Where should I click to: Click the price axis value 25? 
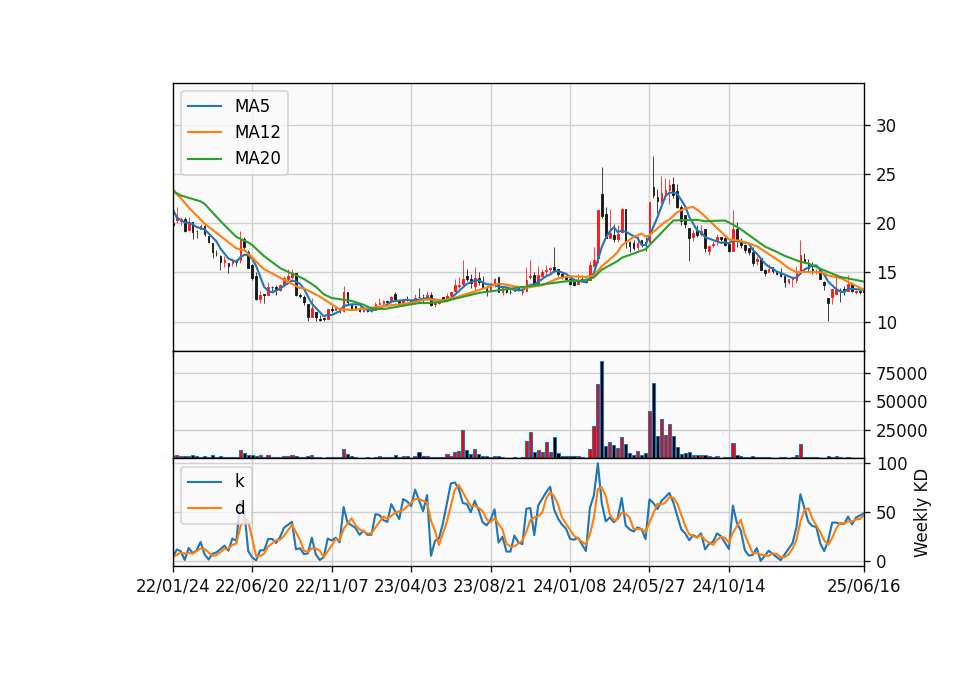[x=886, y=175]
